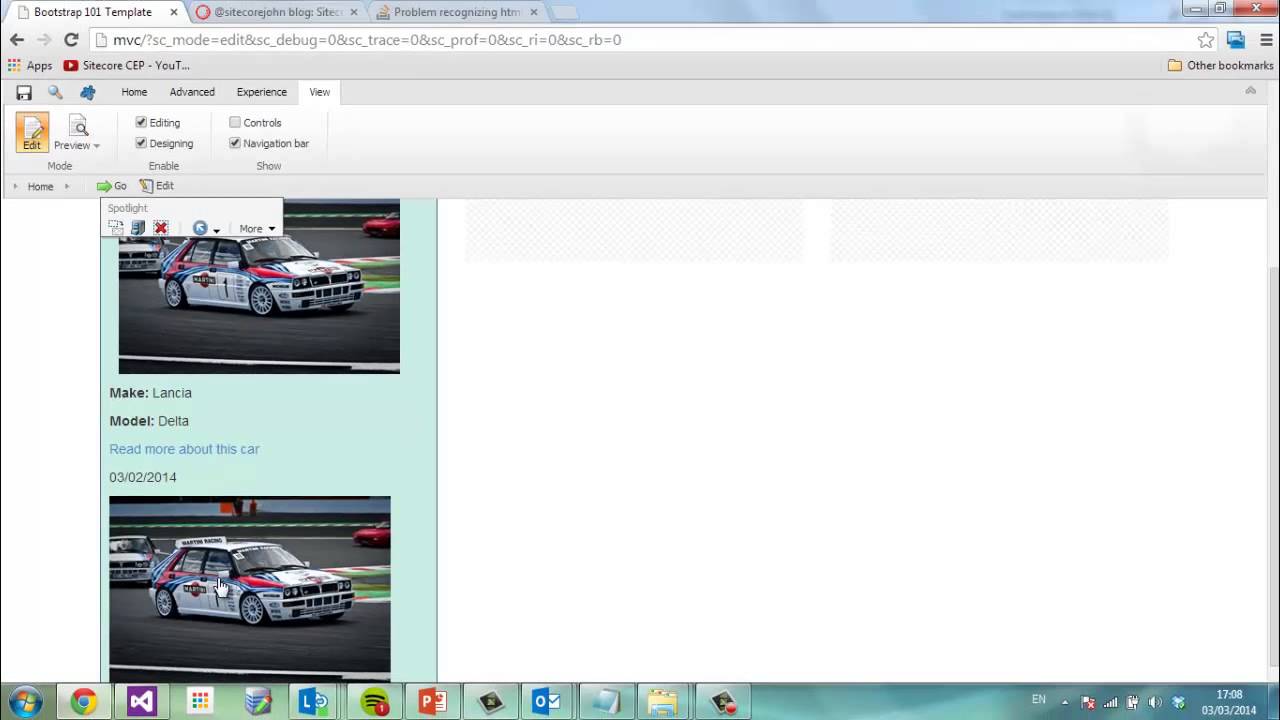Open Other bookmarks folder
This screenshot has width=1280, height=720.
click(1221, 65)
